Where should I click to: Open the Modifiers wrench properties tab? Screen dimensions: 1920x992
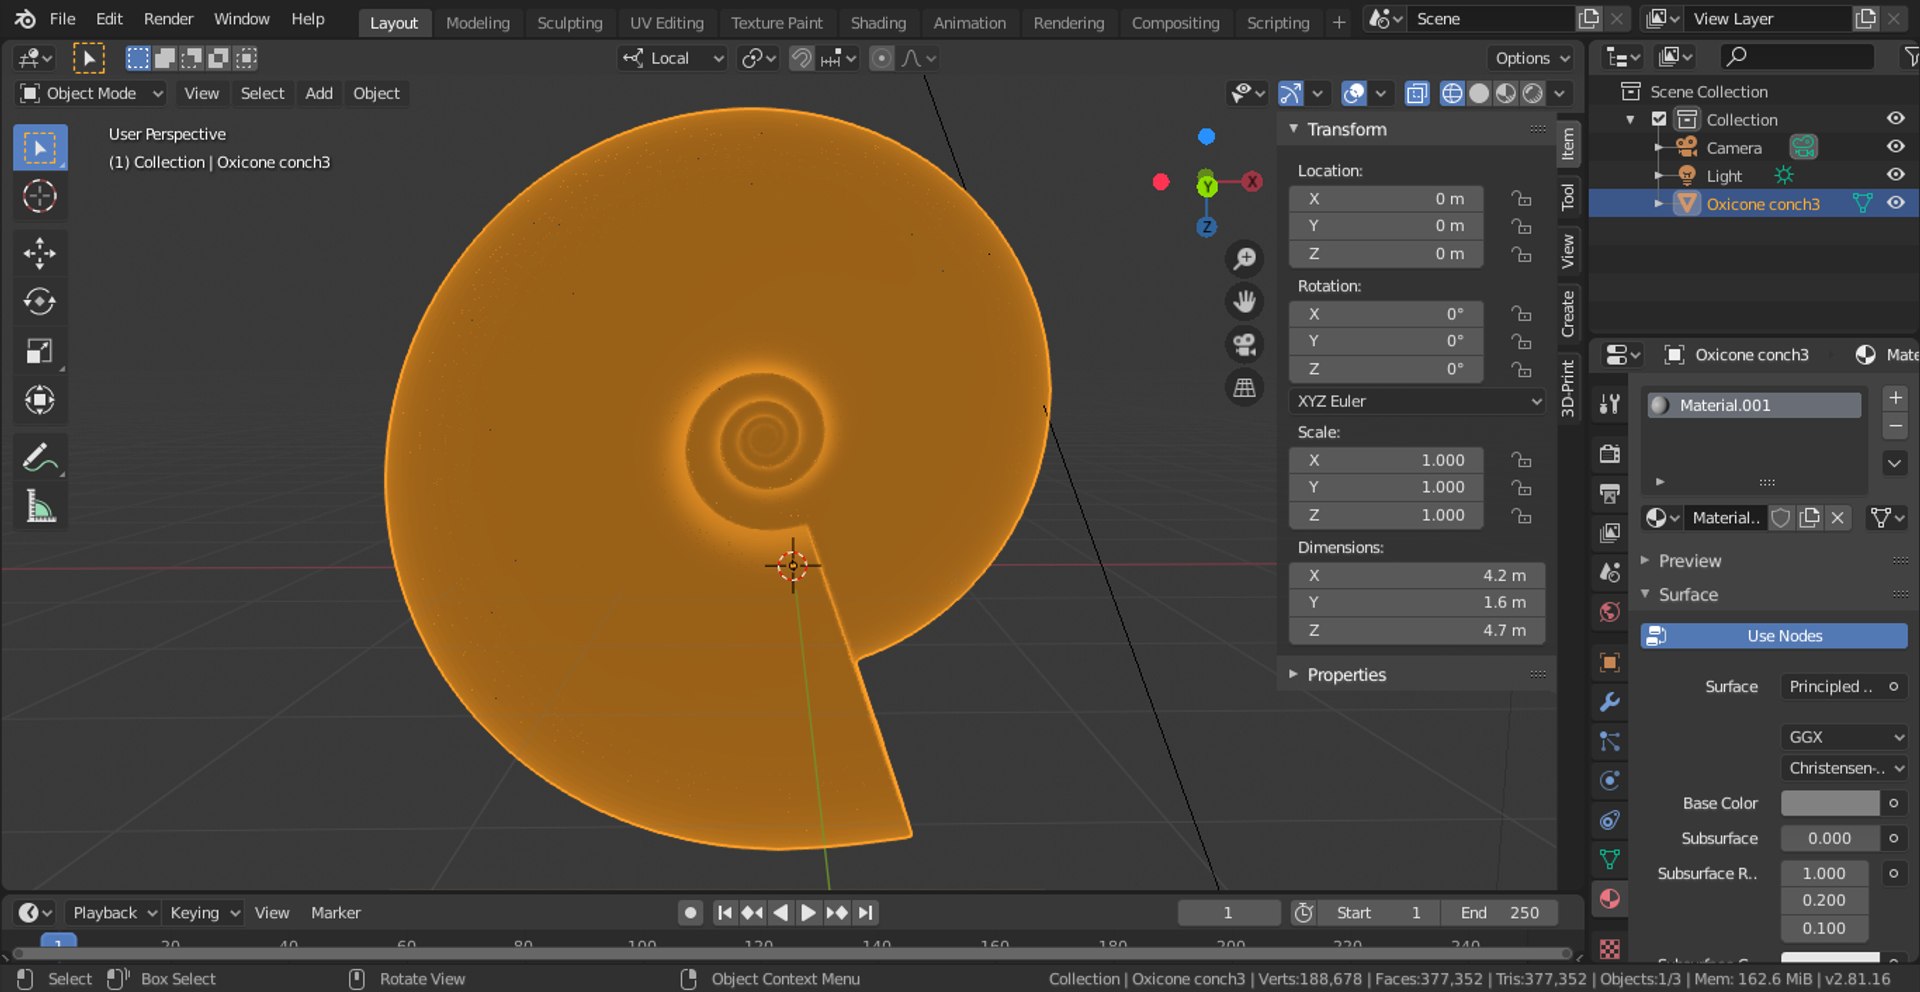1609,702
